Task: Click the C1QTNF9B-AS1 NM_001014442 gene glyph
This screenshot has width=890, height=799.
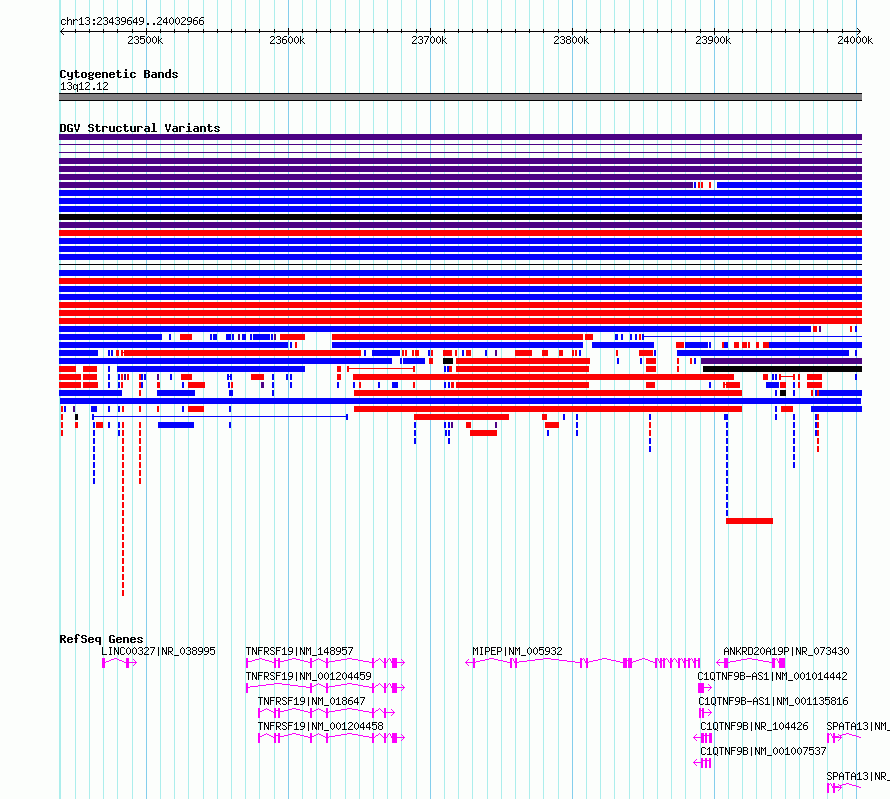Action: click(704, 688)
